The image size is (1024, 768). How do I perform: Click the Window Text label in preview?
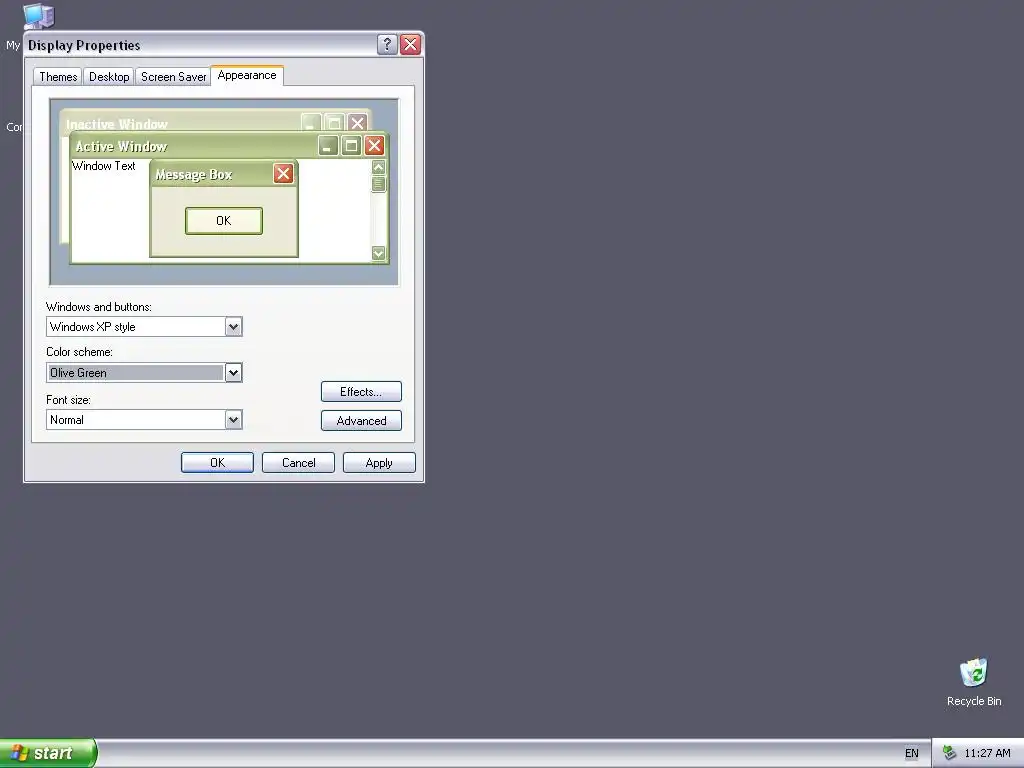tap(104, 166)
